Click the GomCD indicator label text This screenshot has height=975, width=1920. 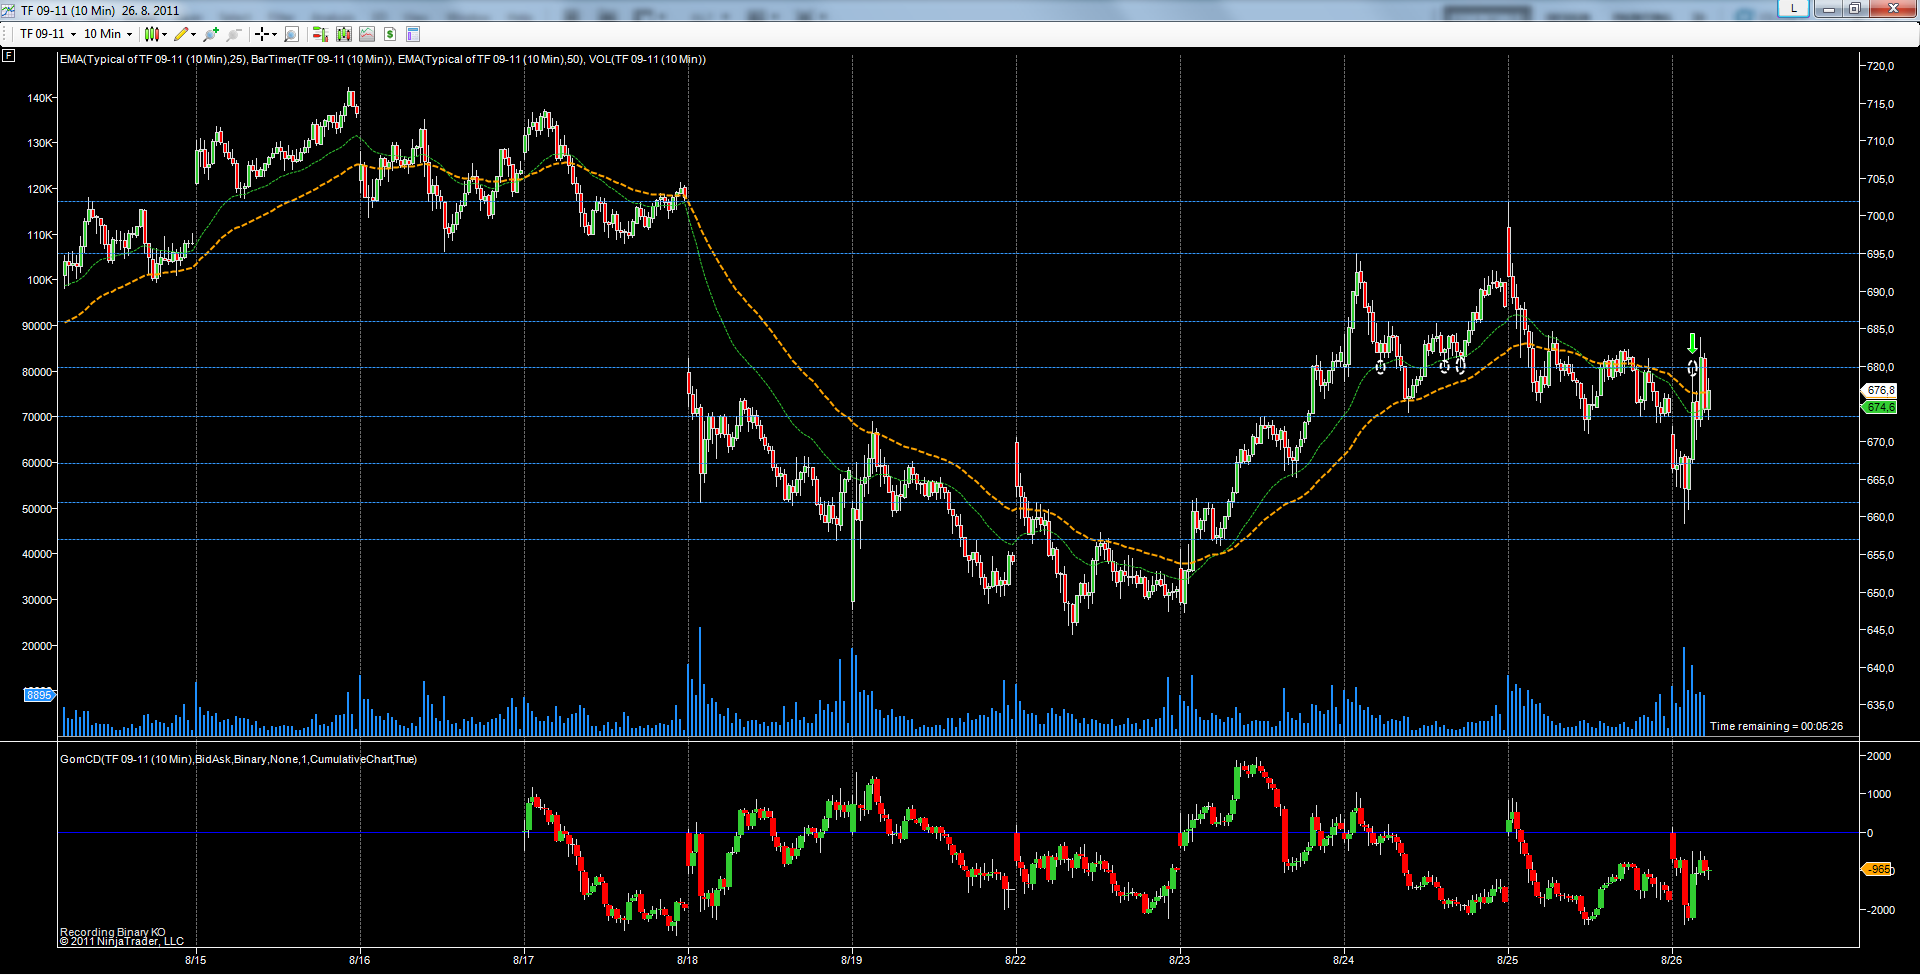tap(238, 760)
